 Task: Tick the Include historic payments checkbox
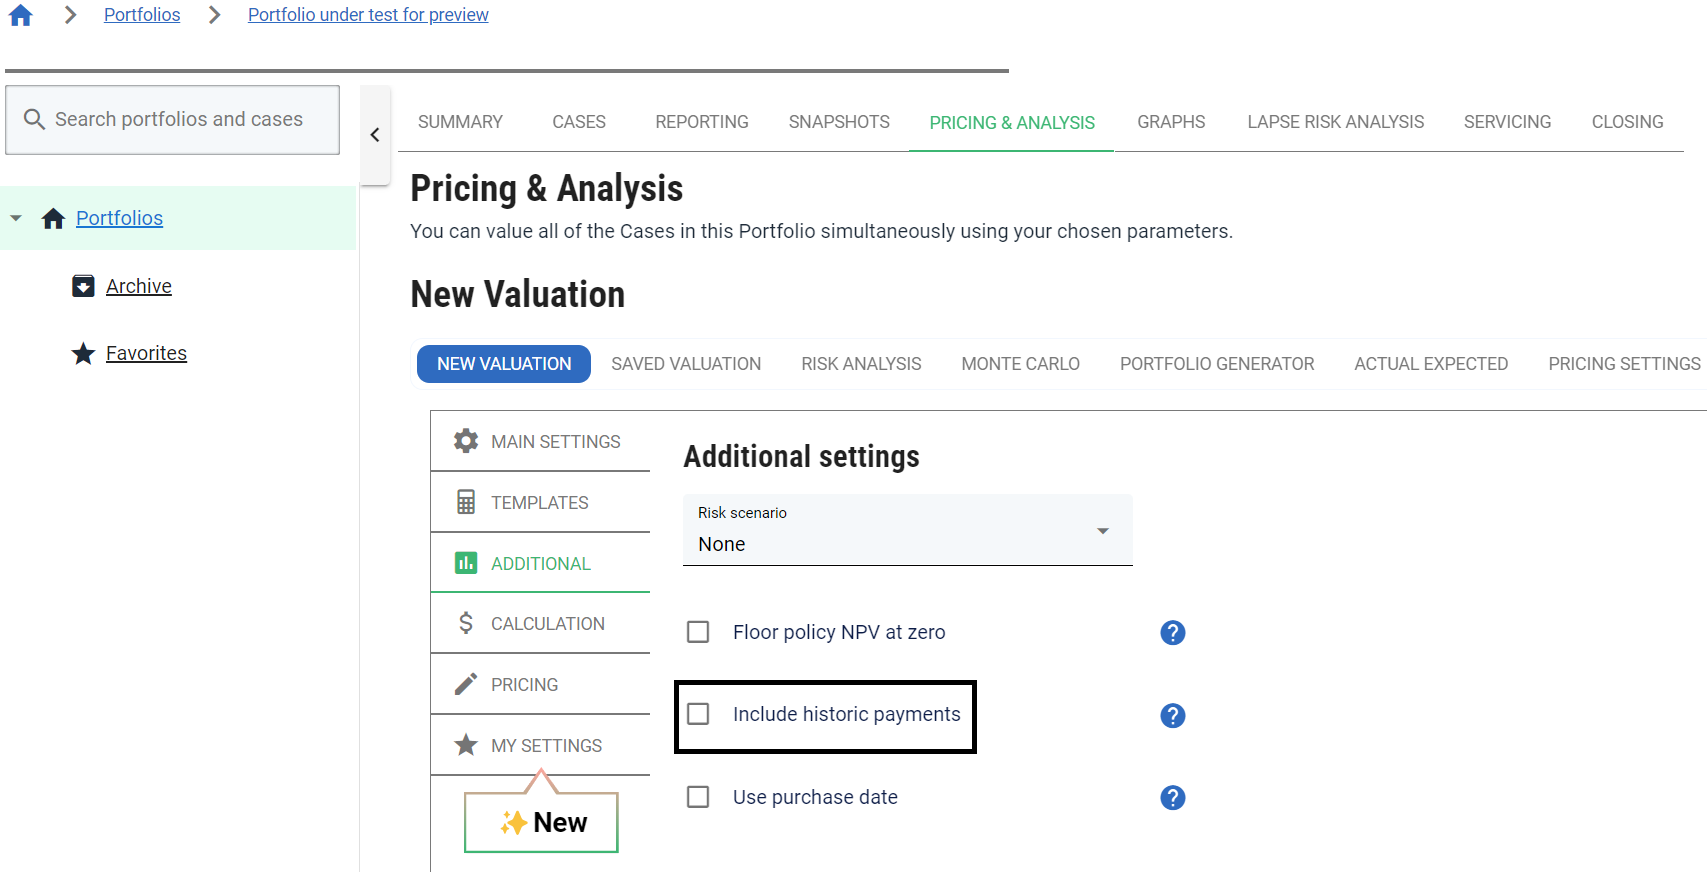point(698,714)
